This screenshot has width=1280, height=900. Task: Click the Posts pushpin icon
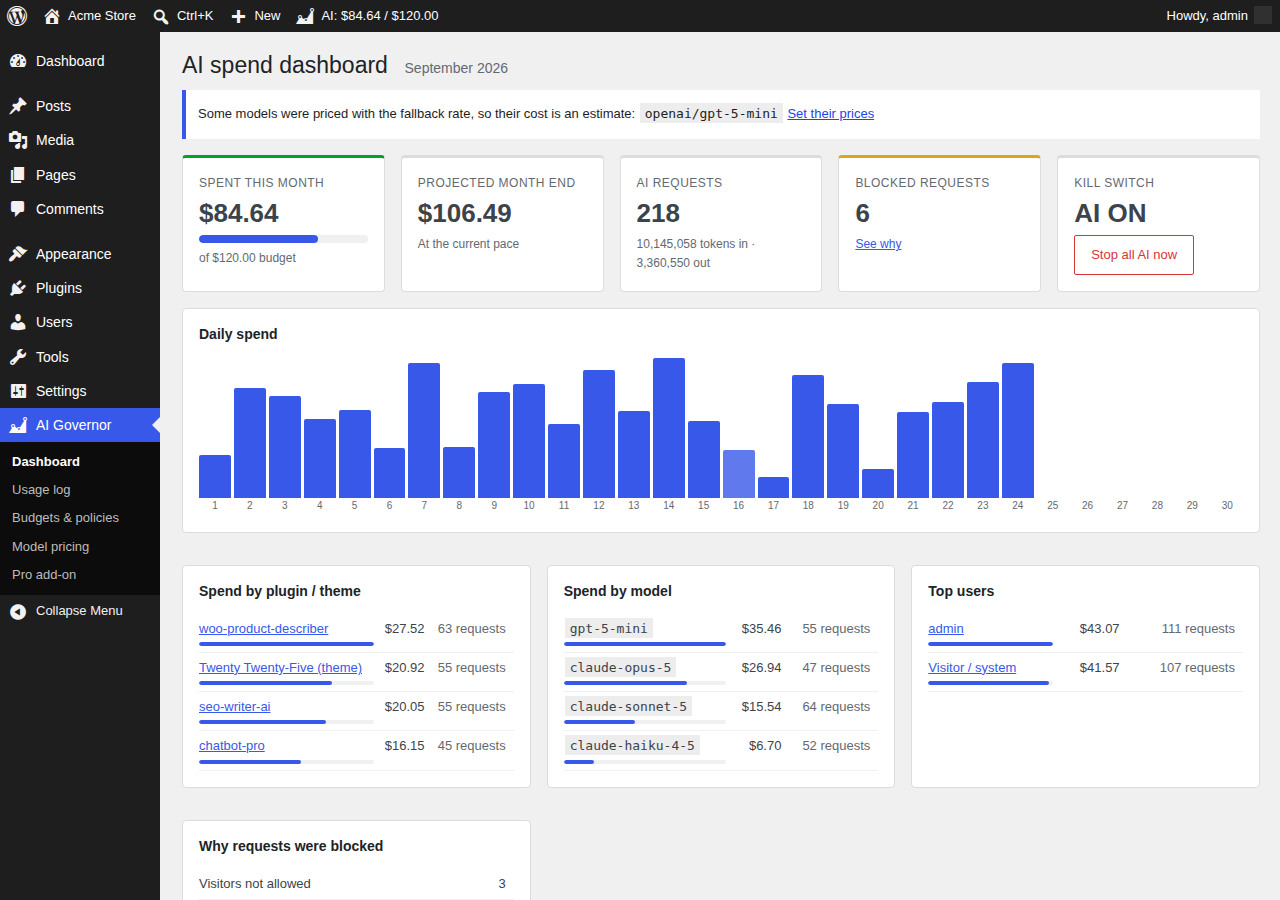point(18,106)
